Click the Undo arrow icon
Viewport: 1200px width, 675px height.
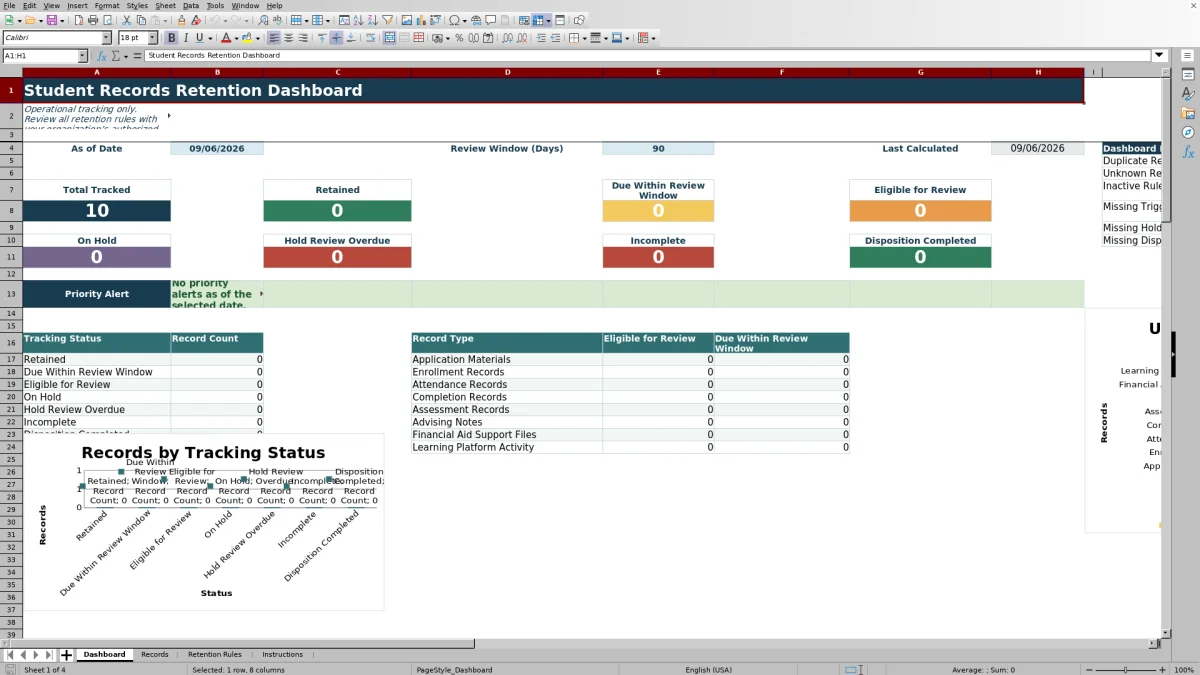214,20
